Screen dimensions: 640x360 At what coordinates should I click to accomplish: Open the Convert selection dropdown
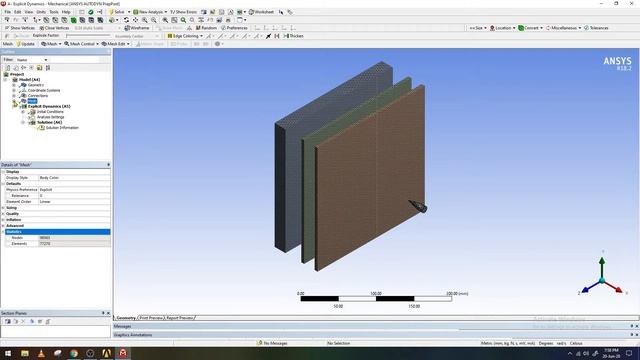click(x=531, y=28)
